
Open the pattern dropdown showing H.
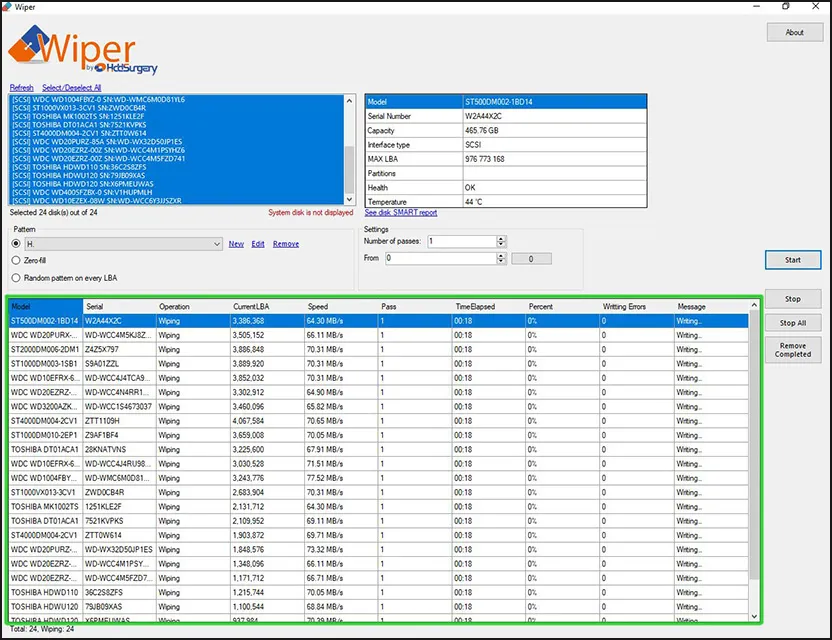[124, 244]
